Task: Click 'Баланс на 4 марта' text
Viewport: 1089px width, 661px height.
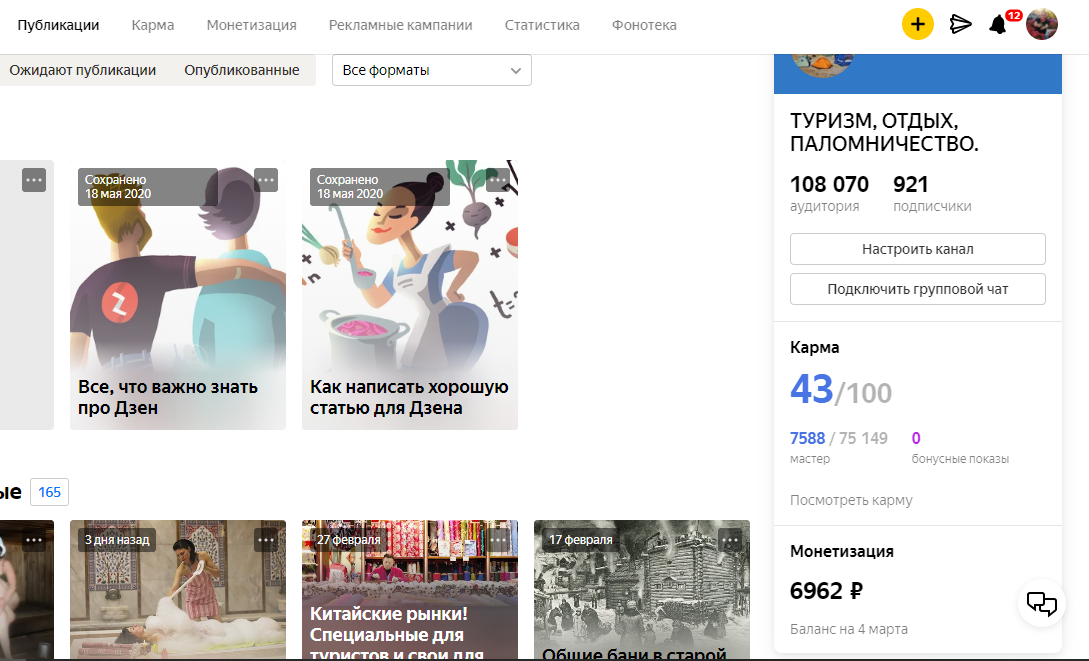Action: point(849,629)
